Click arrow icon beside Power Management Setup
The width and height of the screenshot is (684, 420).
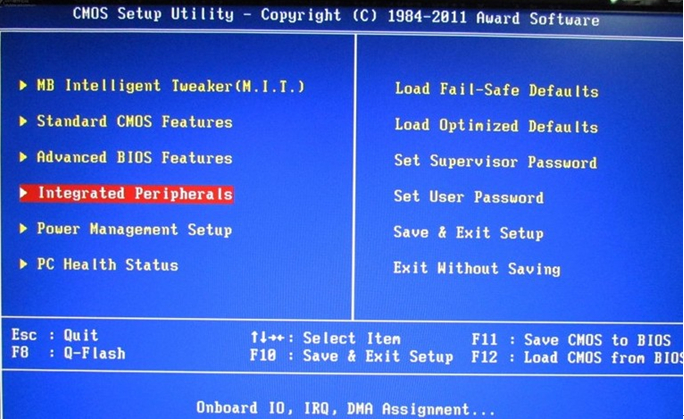[x=23, y=228]
